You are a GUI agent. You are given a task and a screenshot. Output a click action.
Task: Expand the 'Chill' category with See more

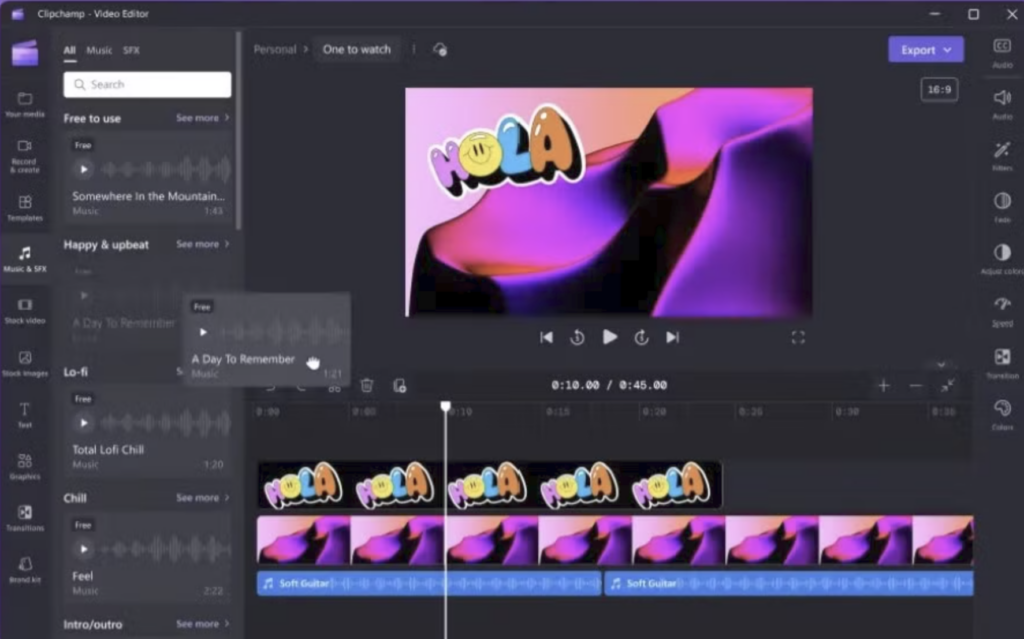tap(200, 498)
